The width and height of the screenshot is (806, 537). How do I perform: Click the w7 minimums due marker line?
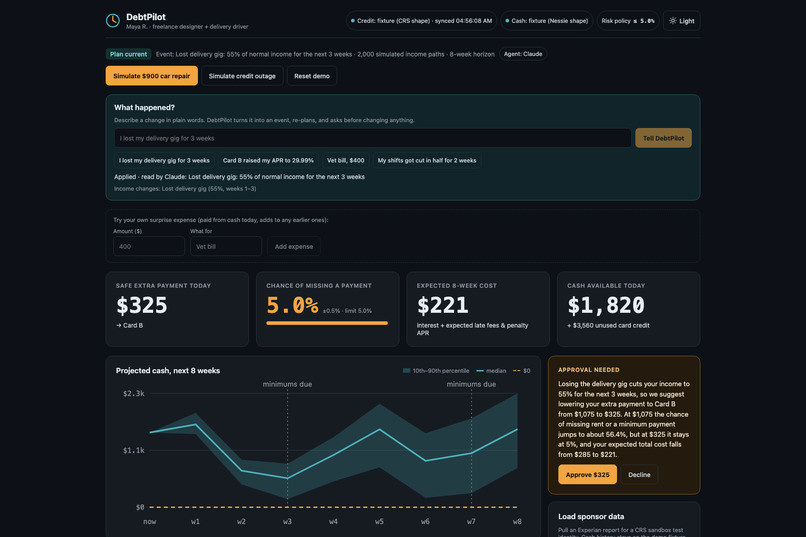point(471,447)
